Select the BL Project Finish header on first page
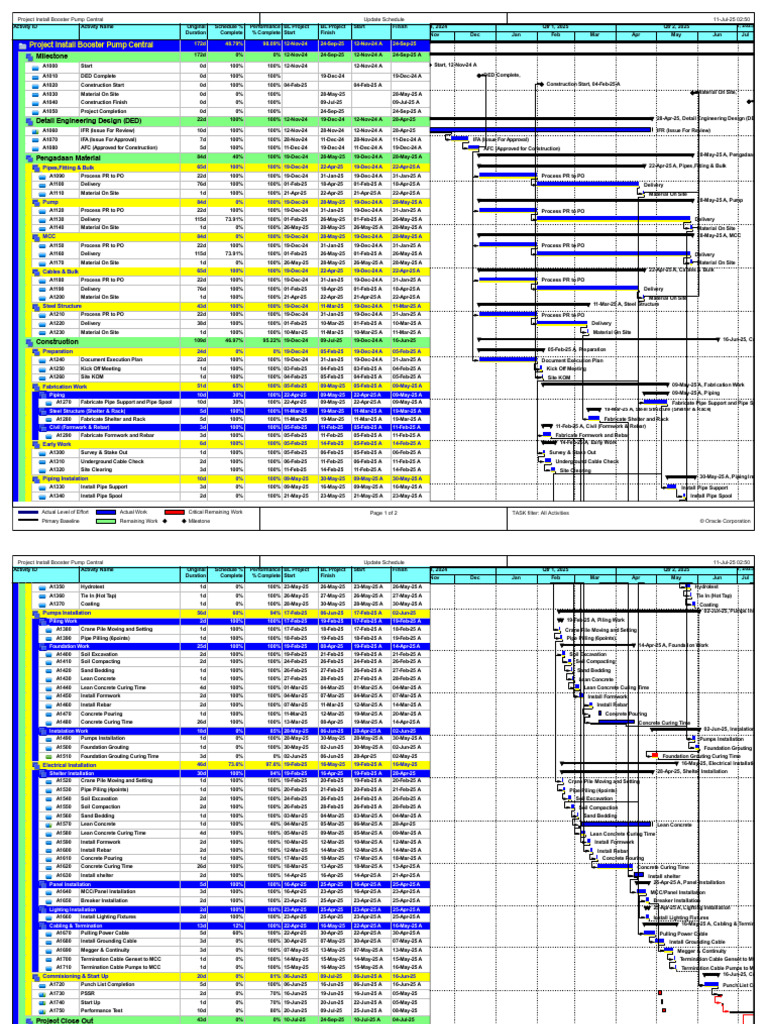 tap(334, 32)
